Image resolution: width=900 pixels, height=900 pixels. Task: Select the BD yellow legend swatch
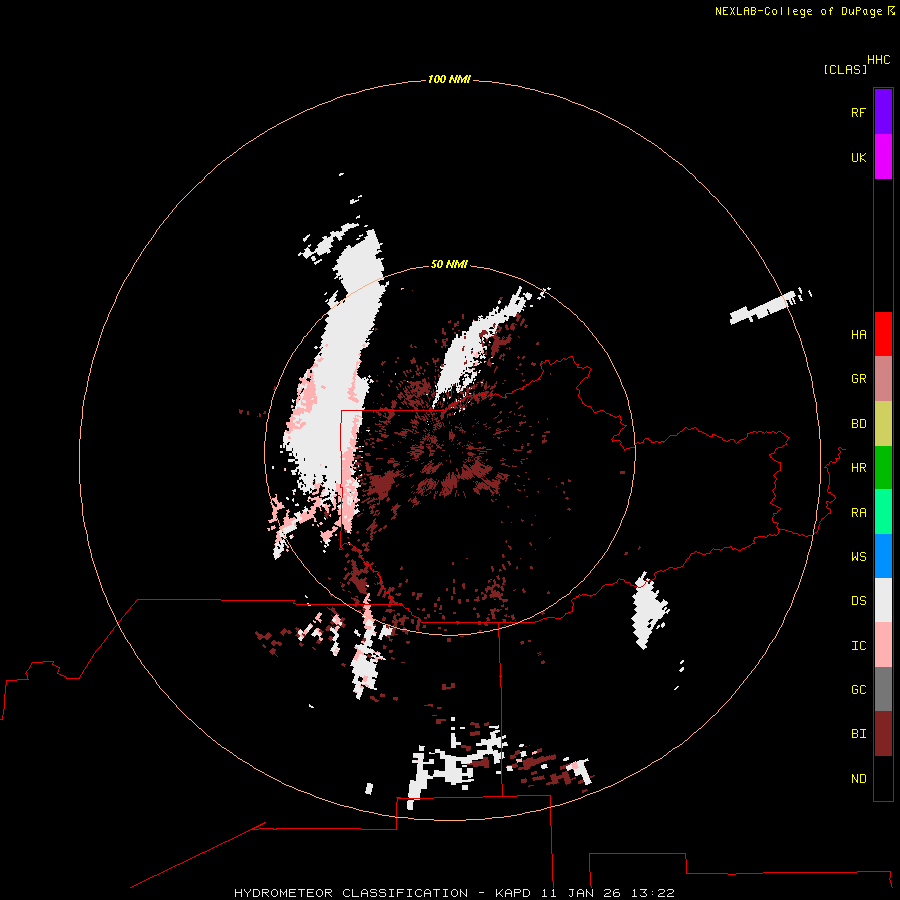[883, 424]
